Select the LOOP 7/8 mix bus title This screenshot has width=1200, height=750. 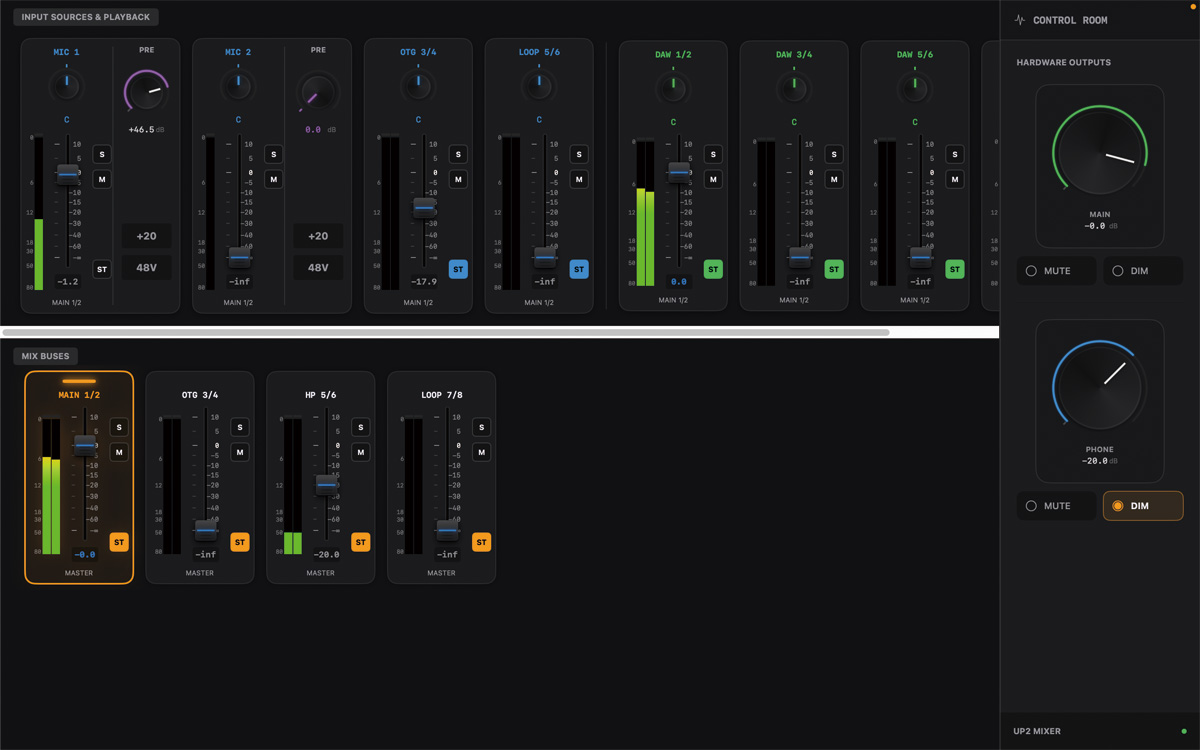pyautogui.click(x=441, y=395)
